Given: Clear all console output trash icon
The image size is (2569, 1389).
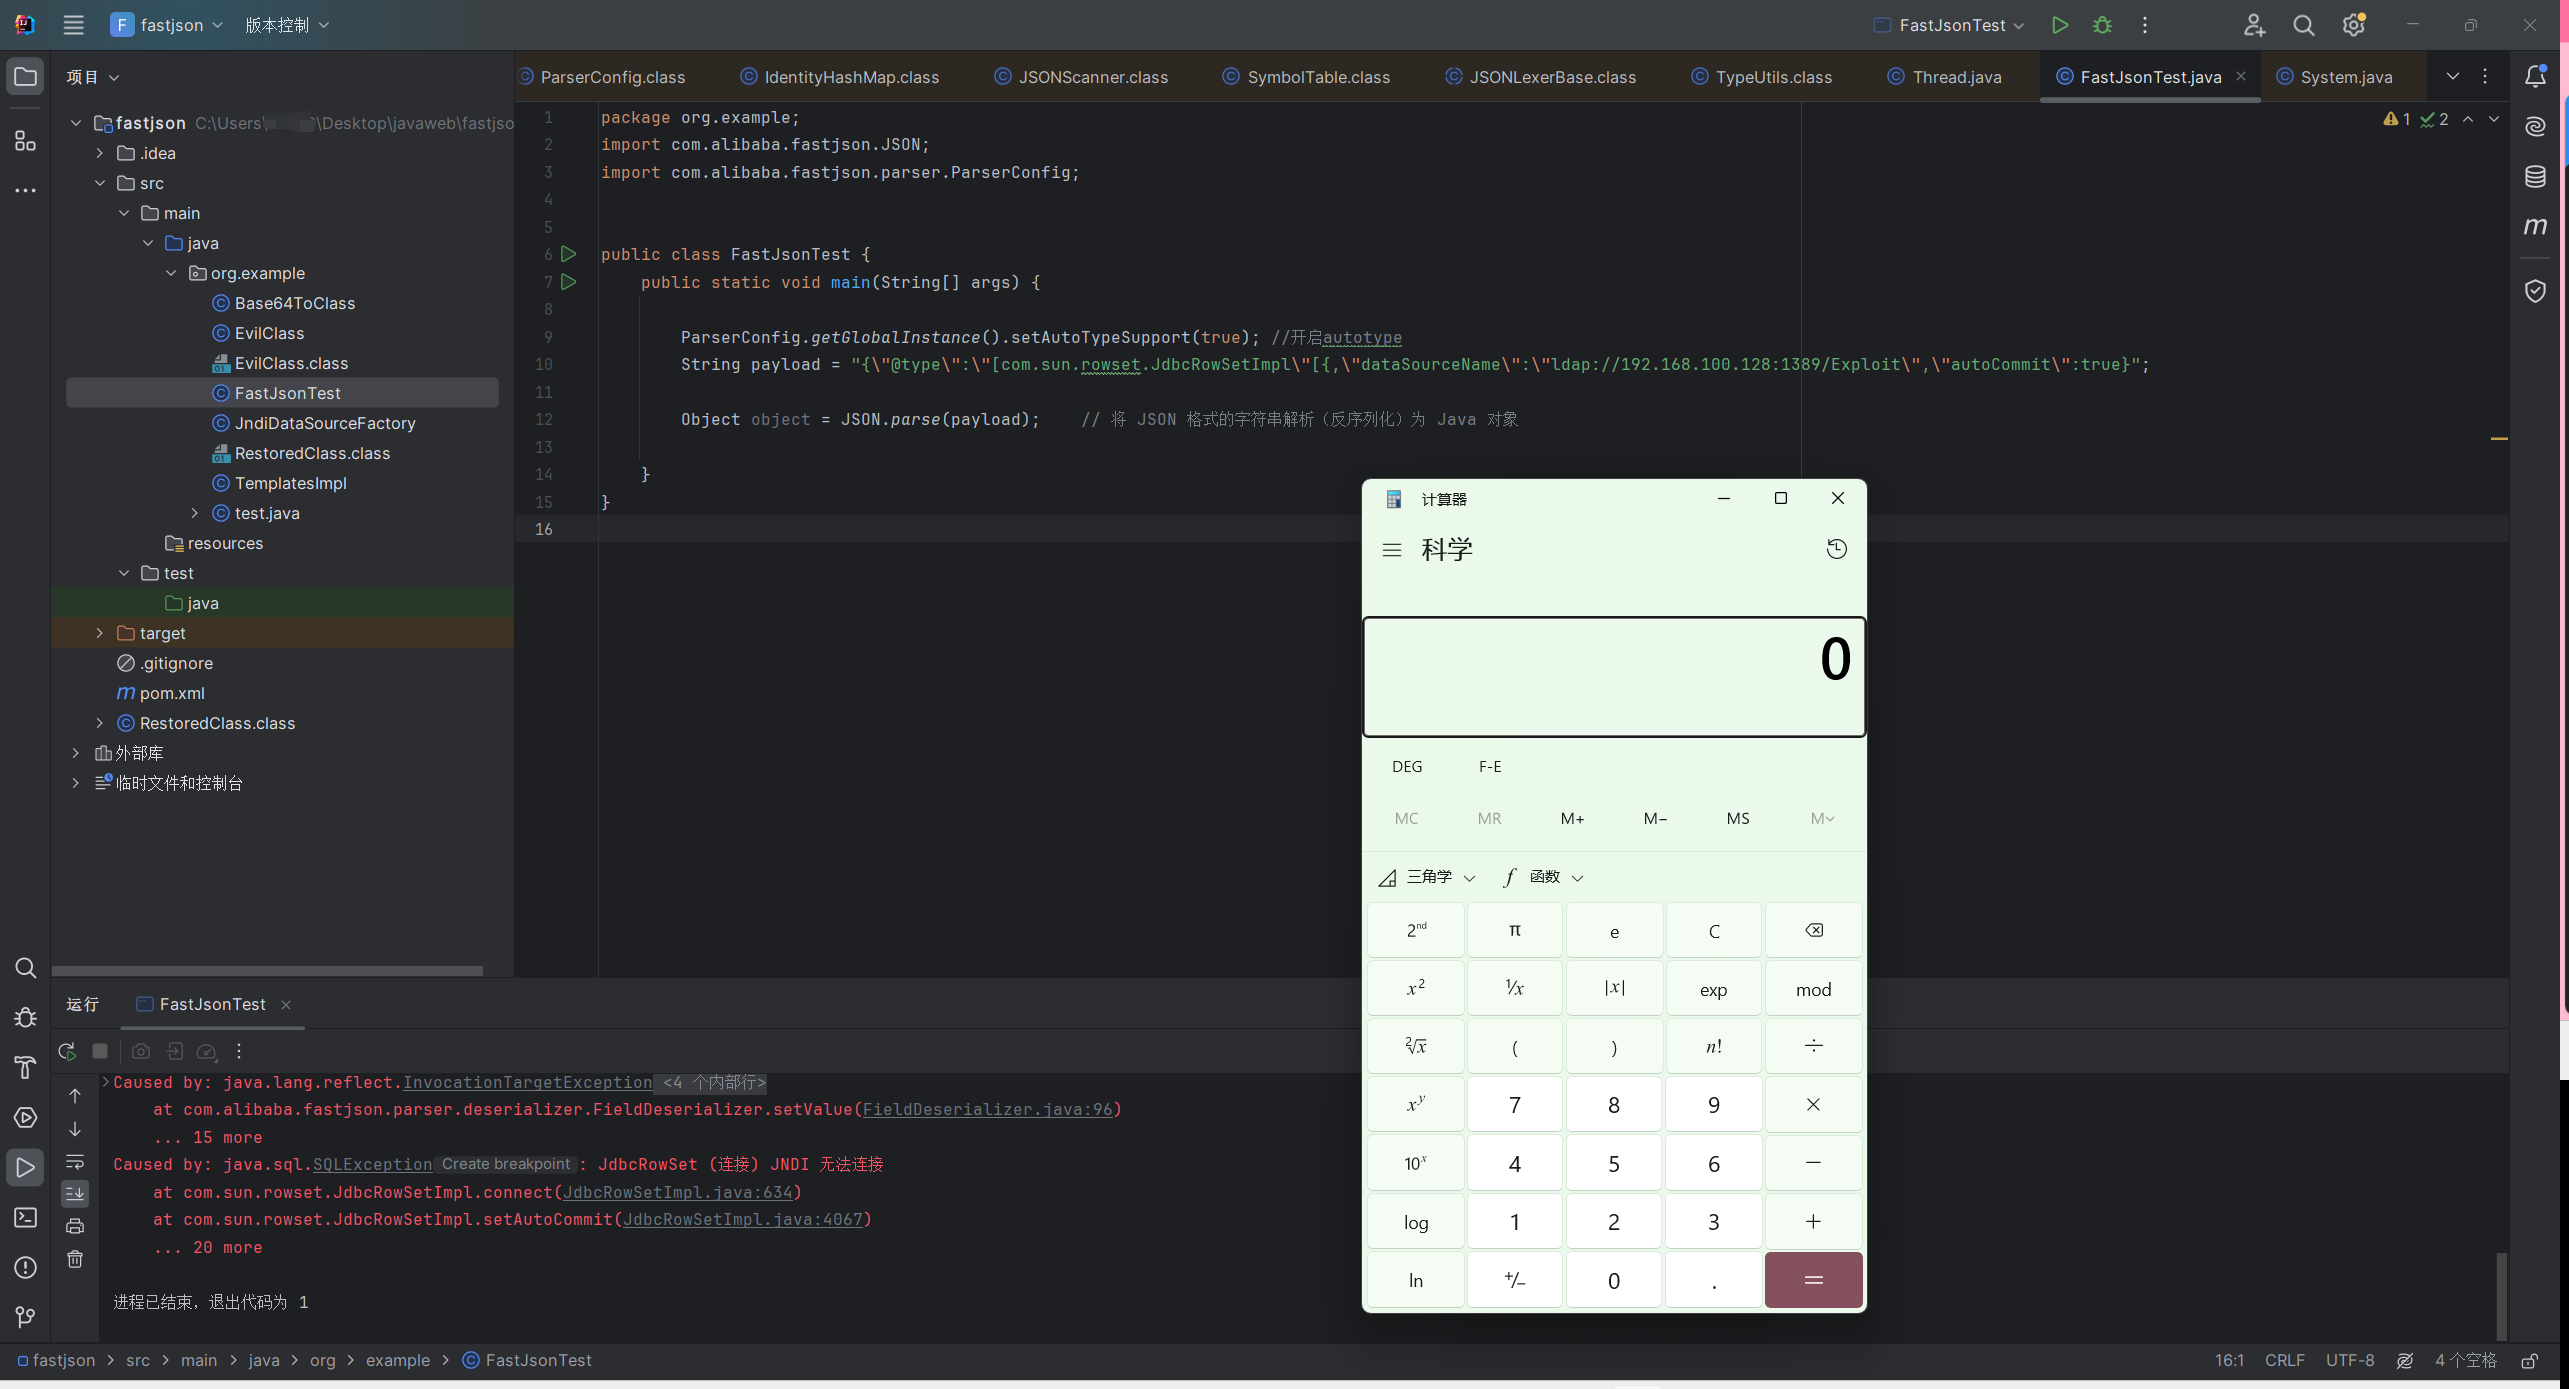Looking at the screenshot, I should pyautogui.click(x=75, y=1259).
